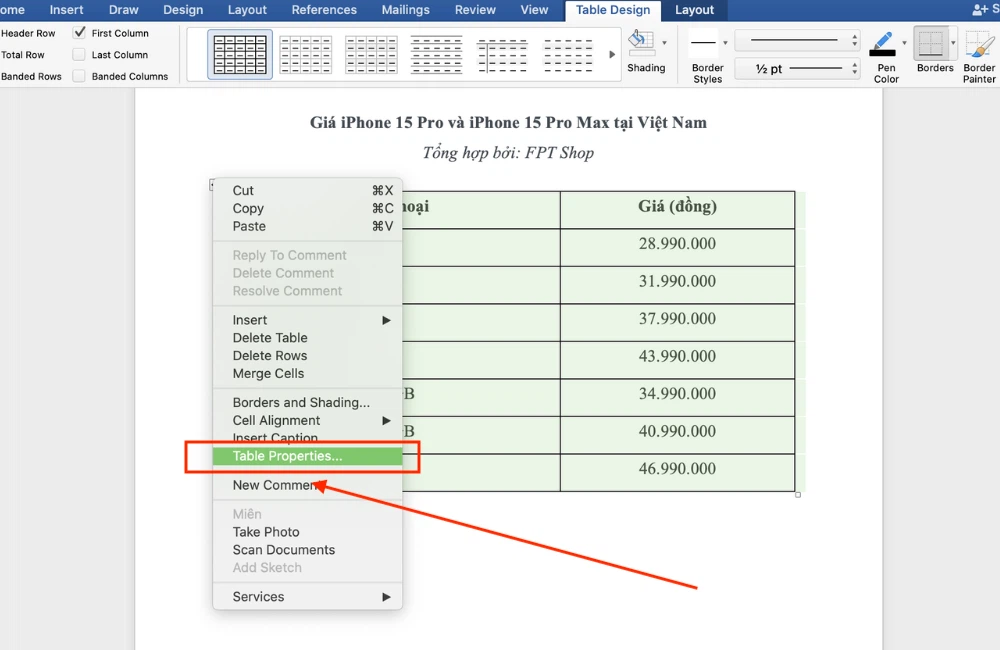Screen dimensions: 1000x650
Task: Open the Shading dropdown arrow
Action: pos(662,42)
